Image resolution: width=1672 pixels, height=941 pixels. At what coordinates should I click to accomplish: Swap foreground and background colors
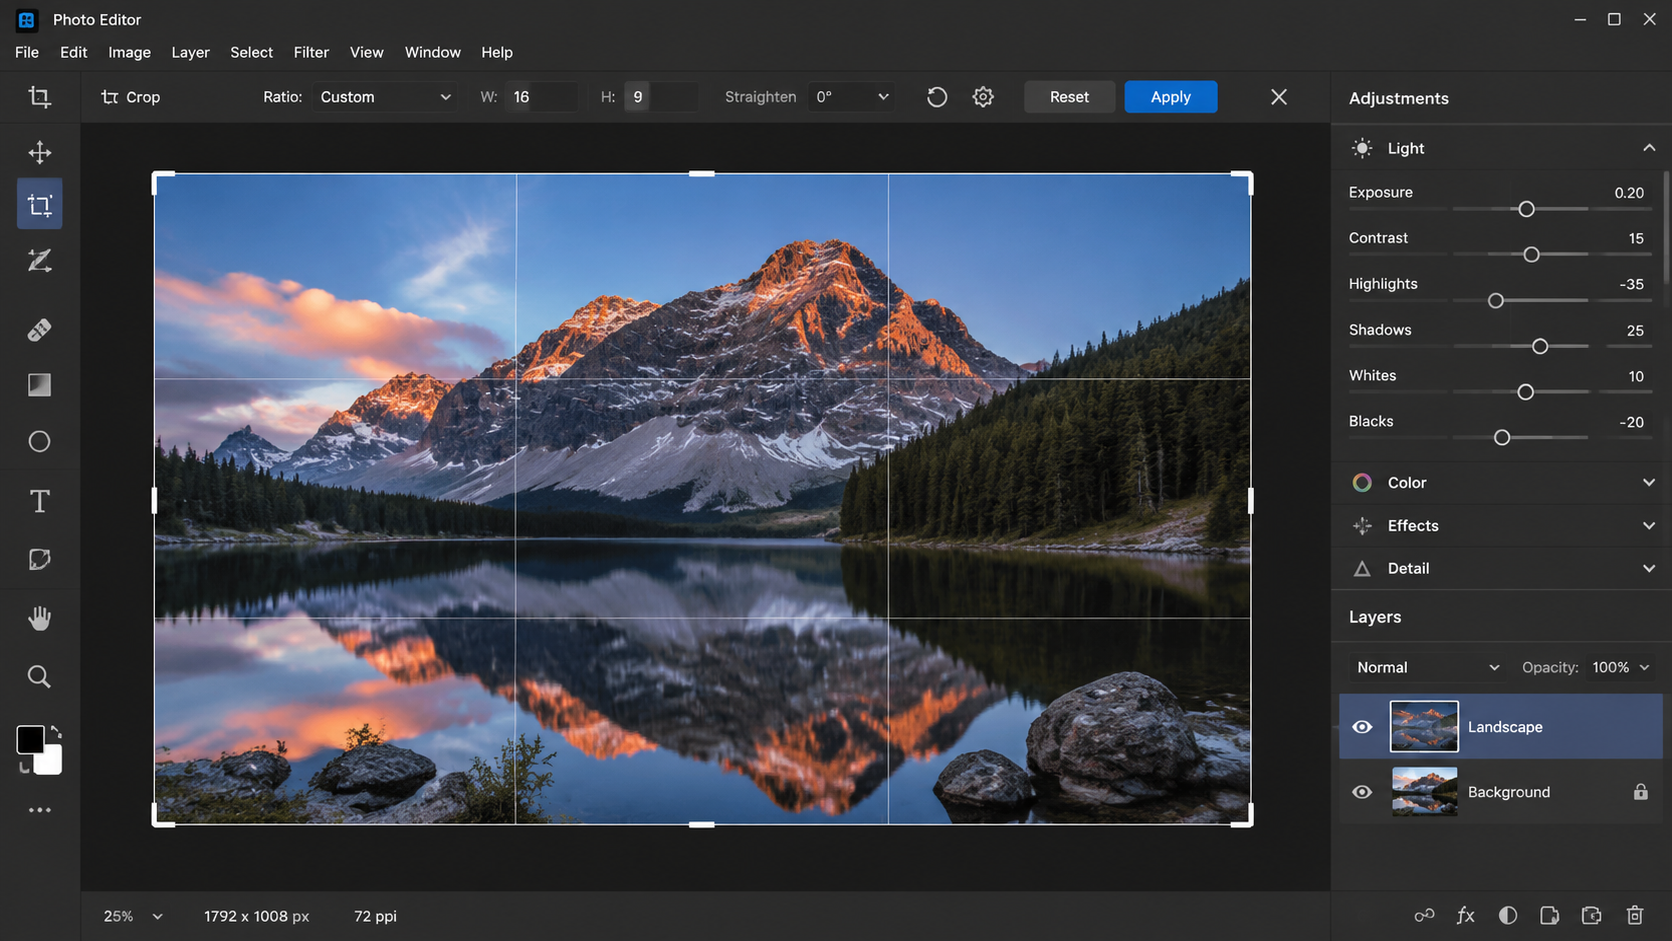pos(56,732)
